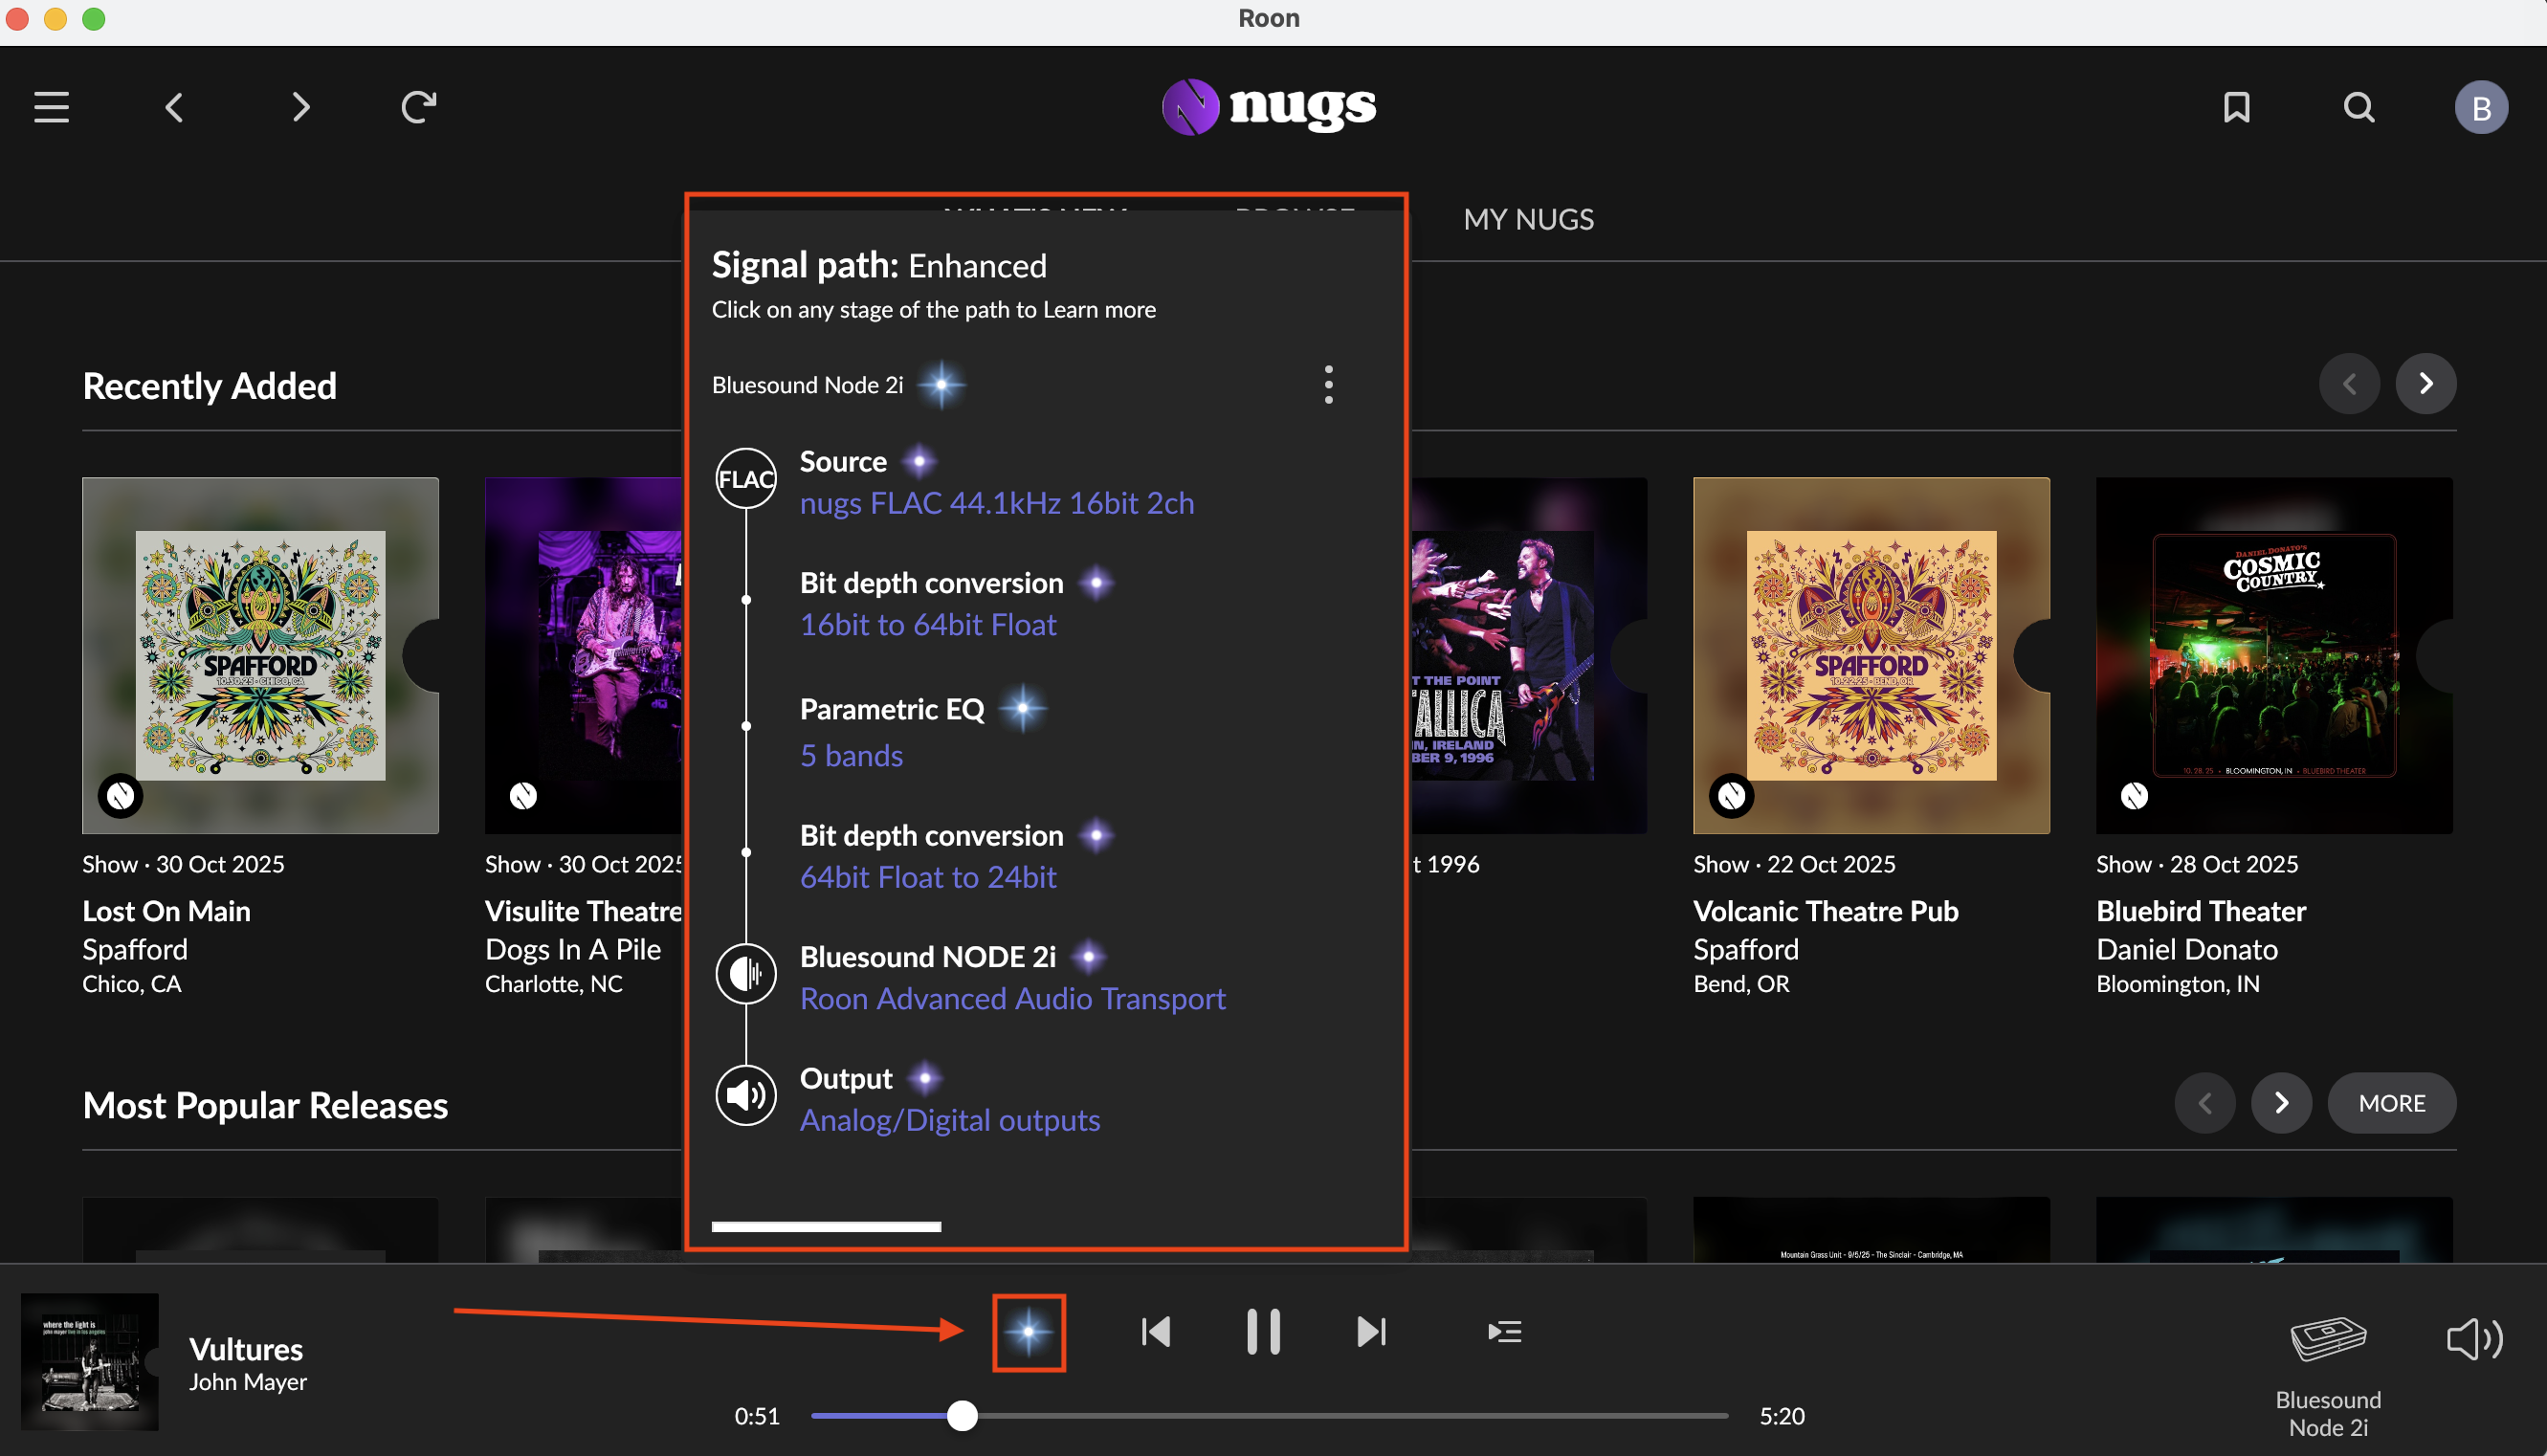Open the hamburger navigation menu
This screenshot has height=1456, width=2547.
point(51,107)
